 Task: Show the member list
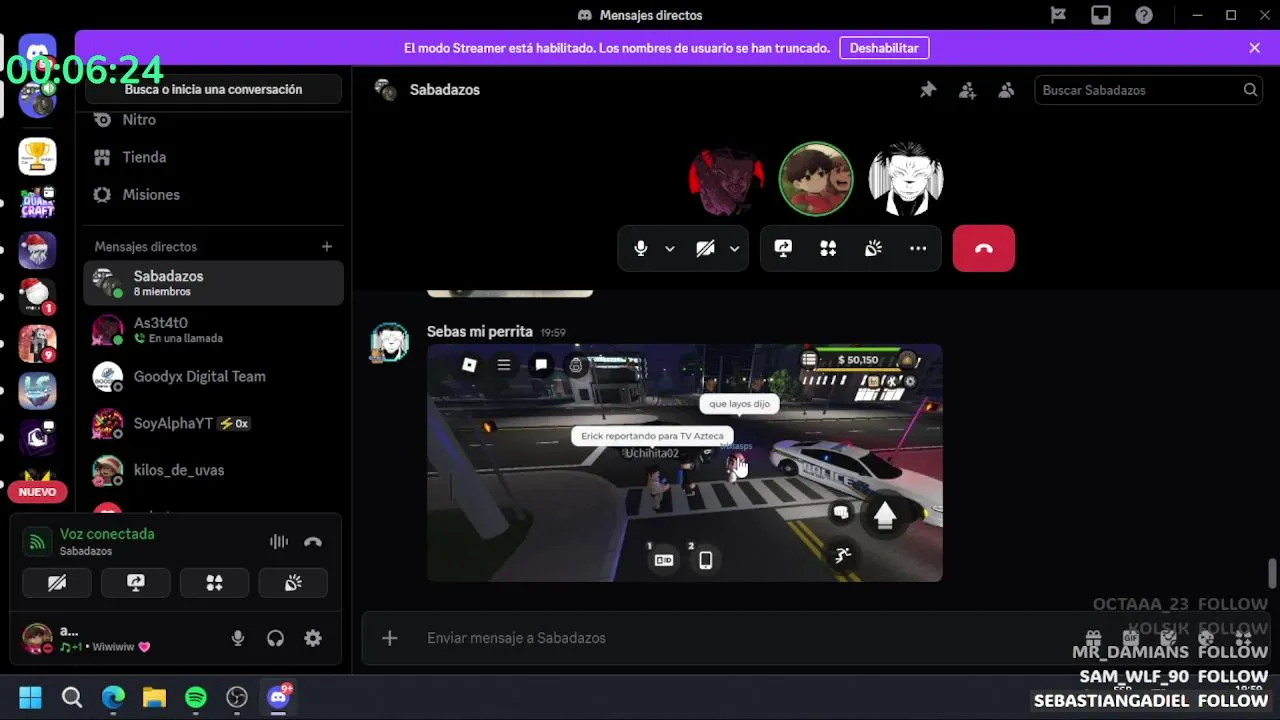click(x=1006, y=90)
